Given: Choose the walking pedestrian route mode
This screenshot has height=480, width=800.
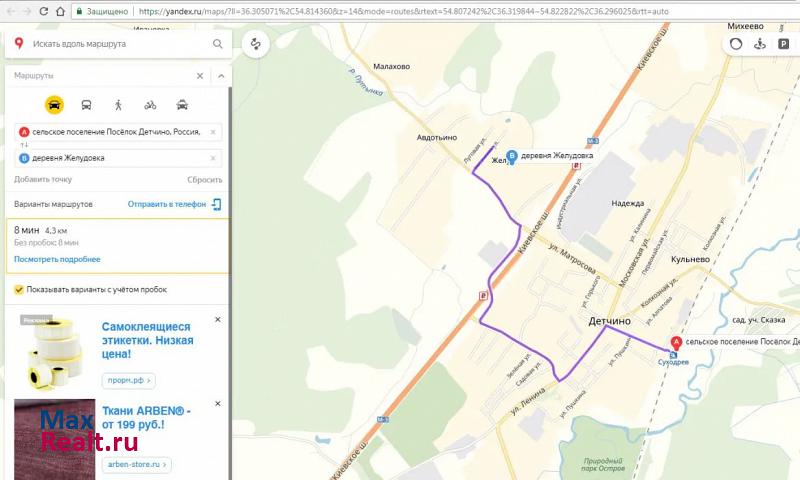Looking at the screenshot, I should 118,104.
